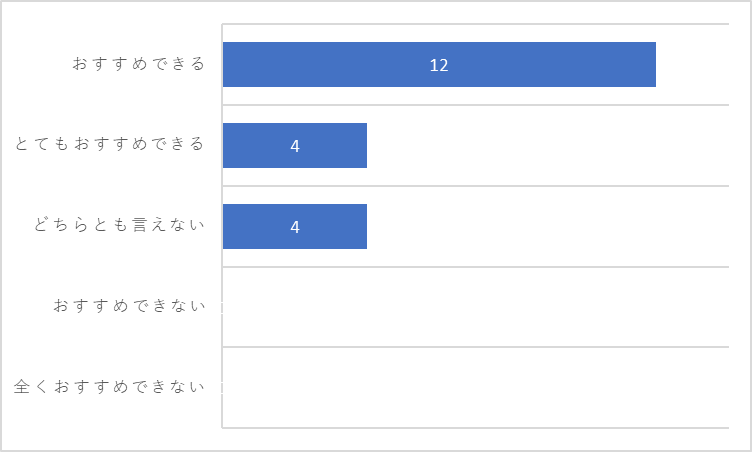Click gridline between どちらとも言えない and おすすめできない rows
The image size is (752, 452).
coord(475,267)
